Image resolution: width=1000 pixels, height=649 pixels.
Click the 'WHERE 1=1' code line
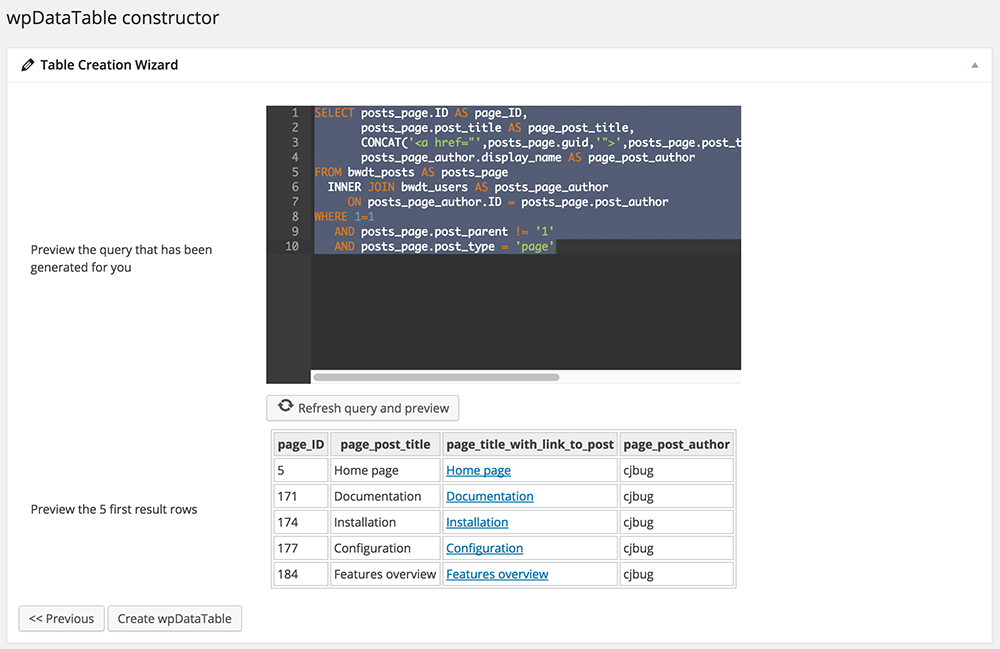[344, 217]
